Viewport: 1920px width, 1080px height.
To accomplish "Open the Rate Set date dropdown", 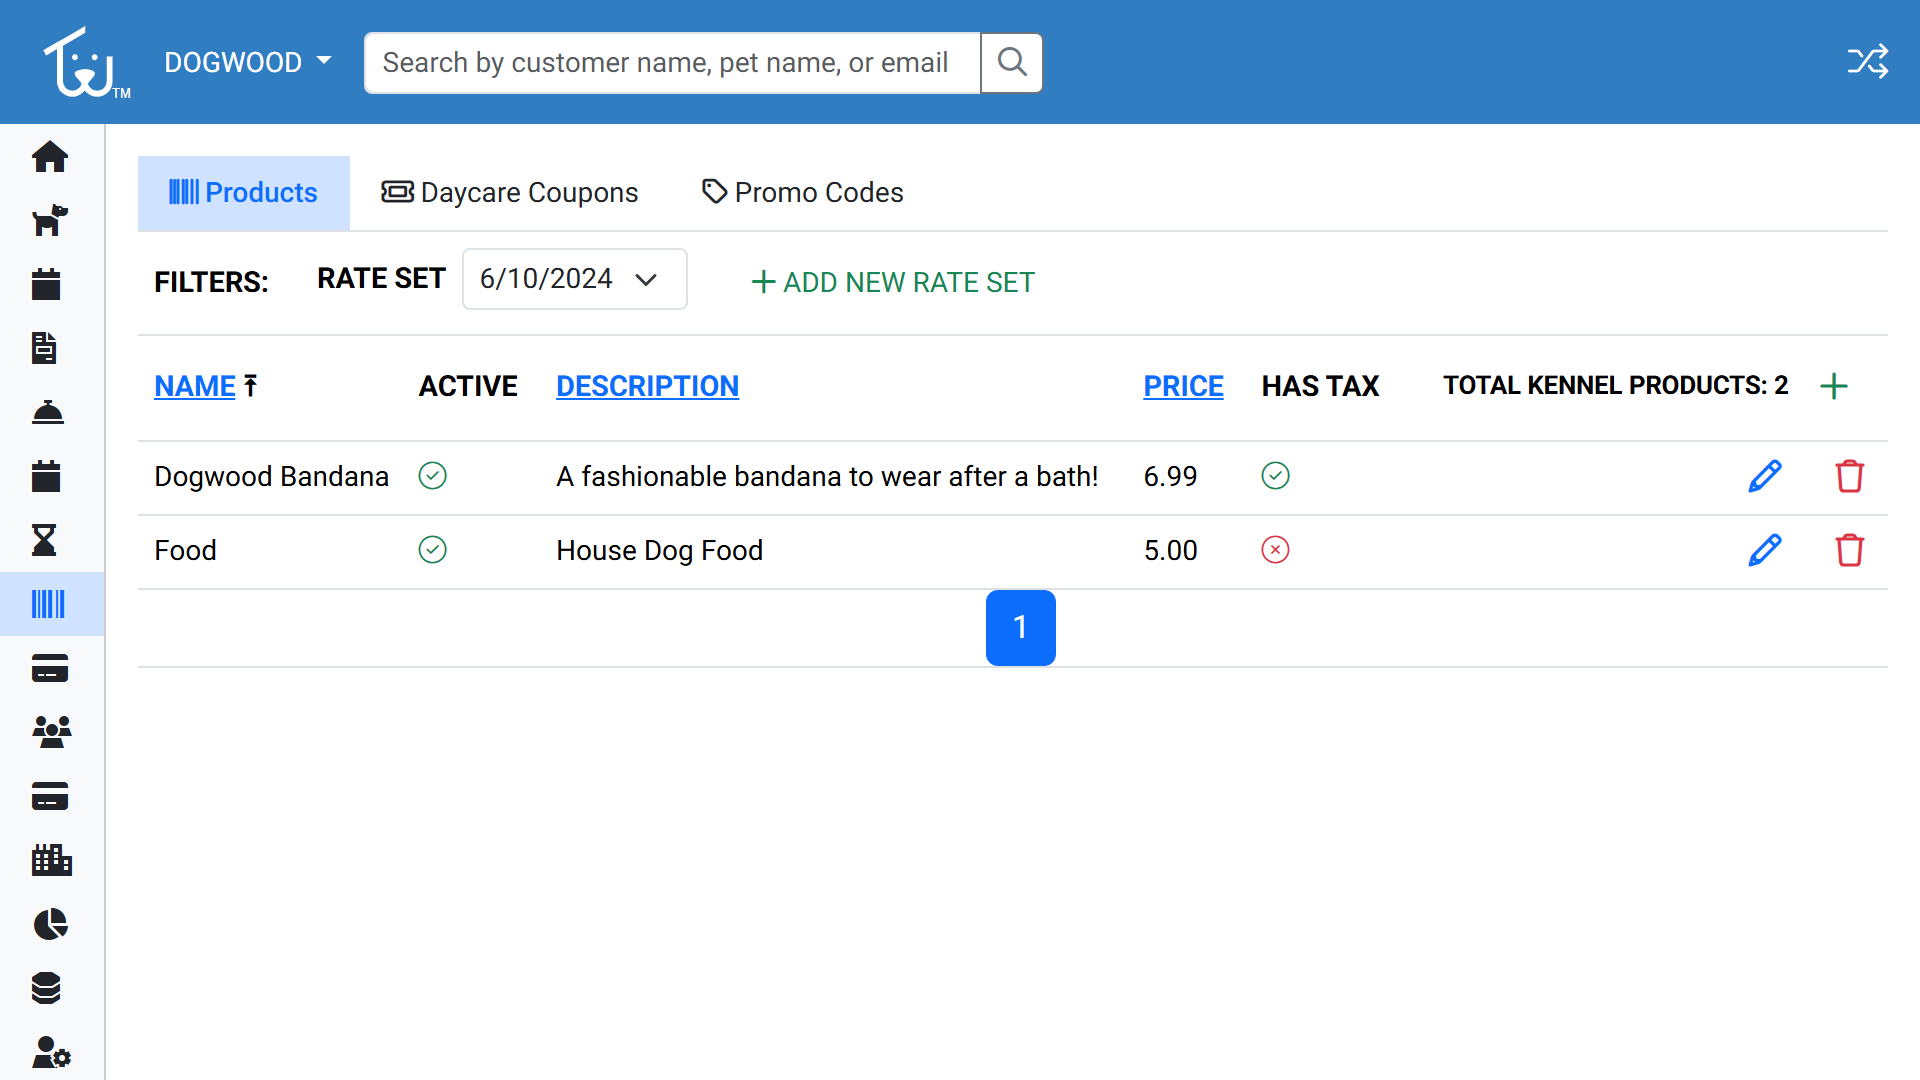I will coord(574,279).
